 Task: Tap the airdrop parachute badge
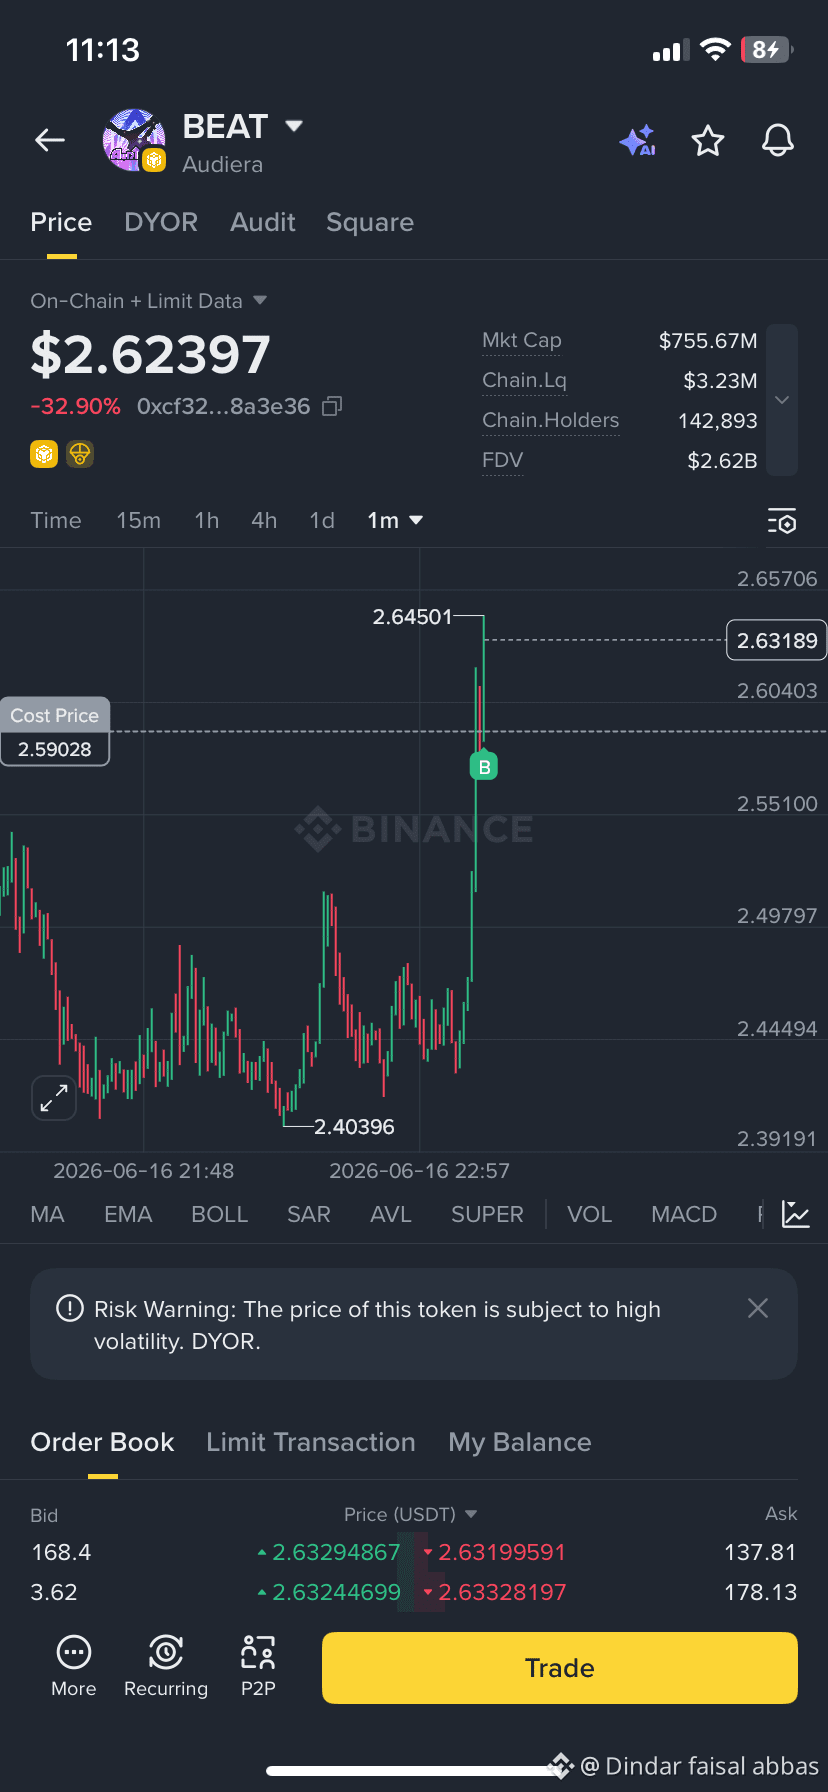80,455
